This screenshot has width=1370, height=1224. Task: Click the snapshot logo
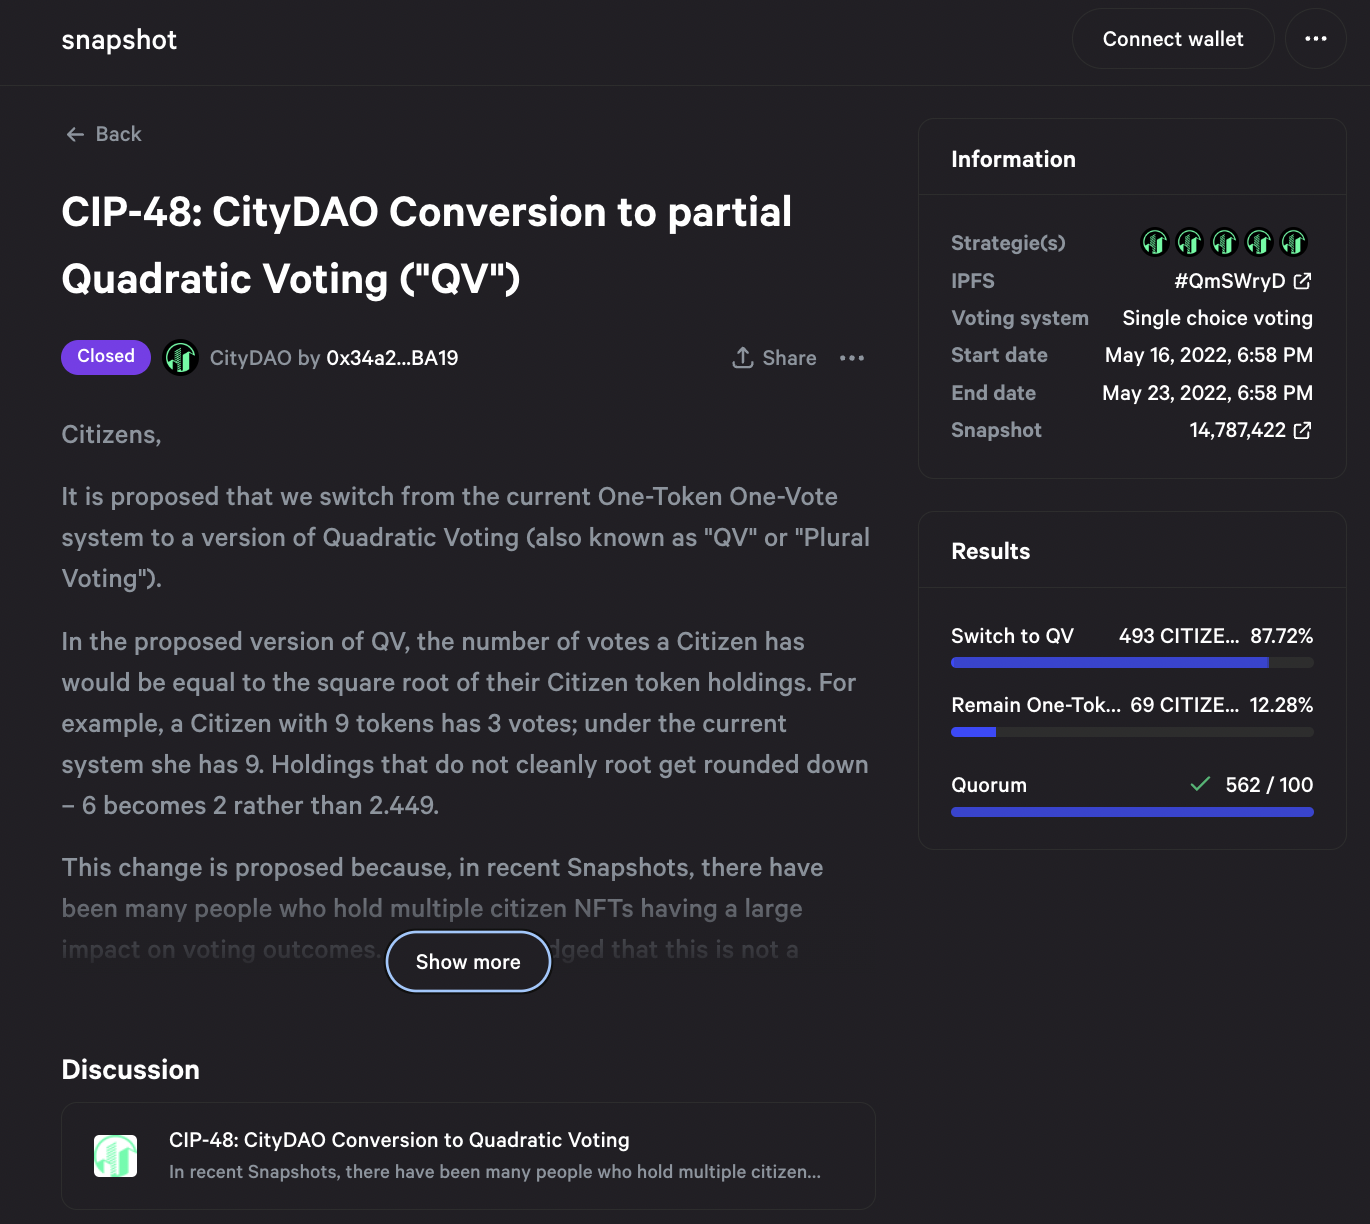[119, 40]
